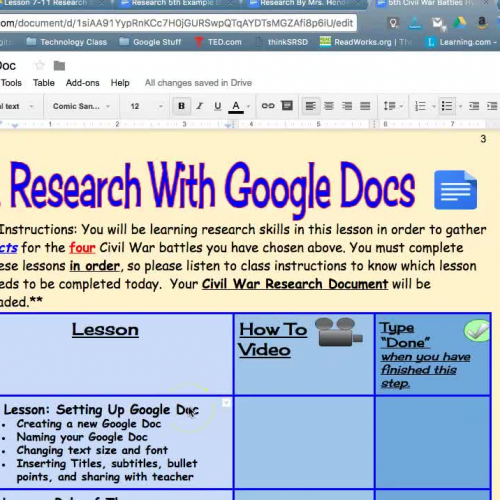This screenshot has height=500, width=500.
Task: Open the text color picker
Action: pos(236,107)
